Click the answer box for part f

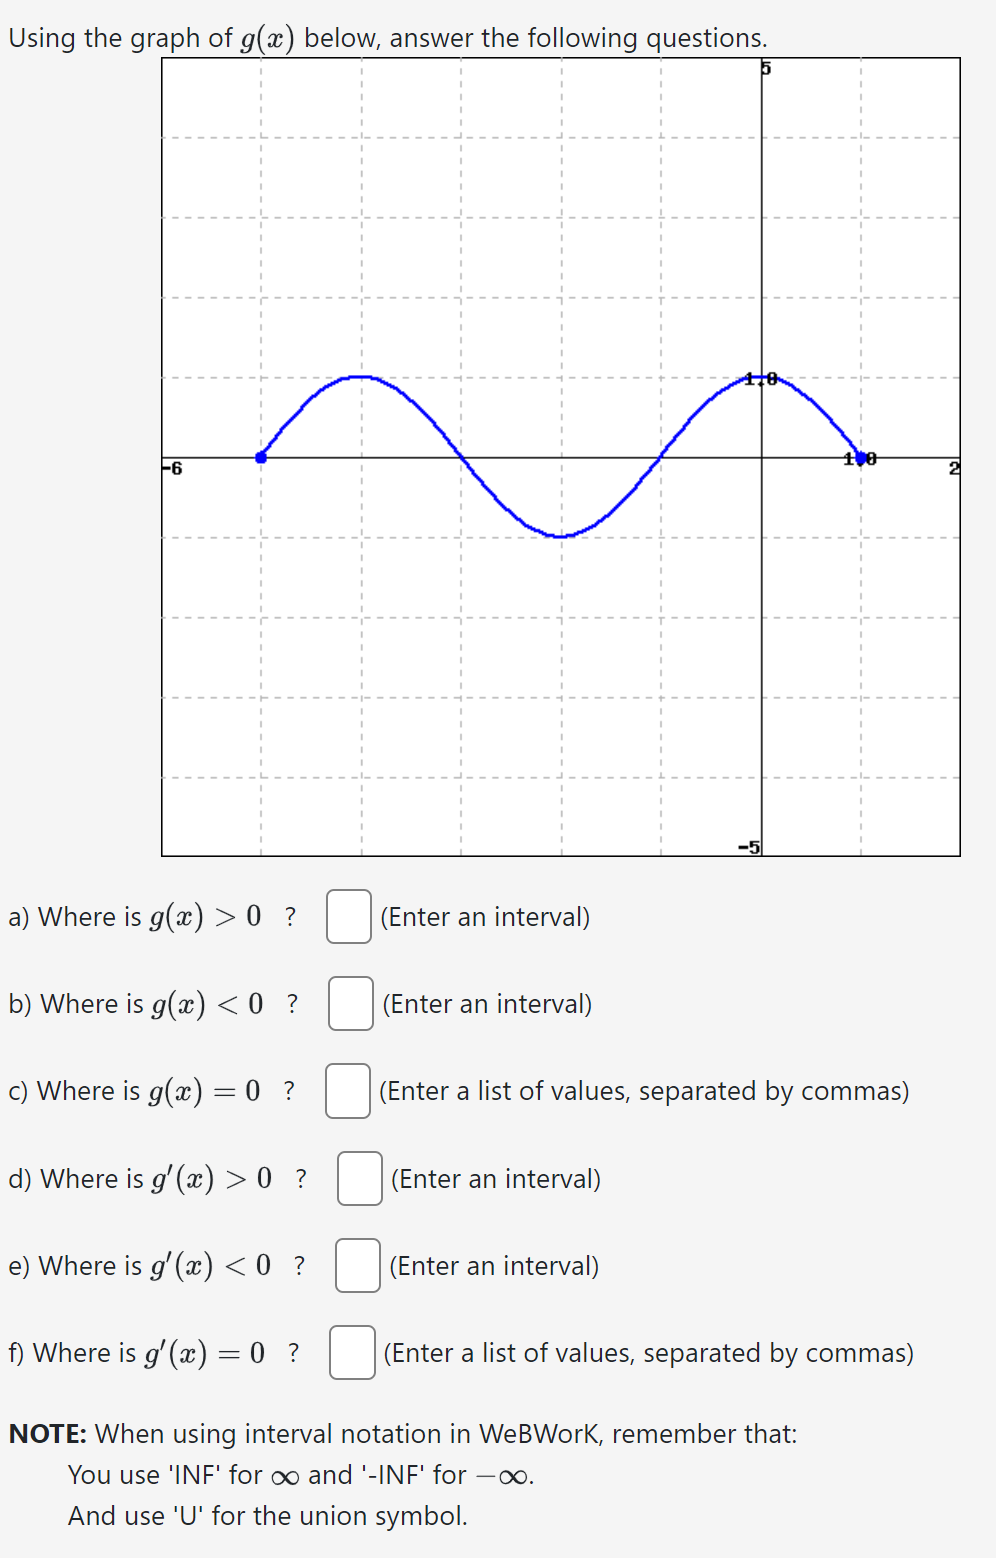(x=352, y=1354)
